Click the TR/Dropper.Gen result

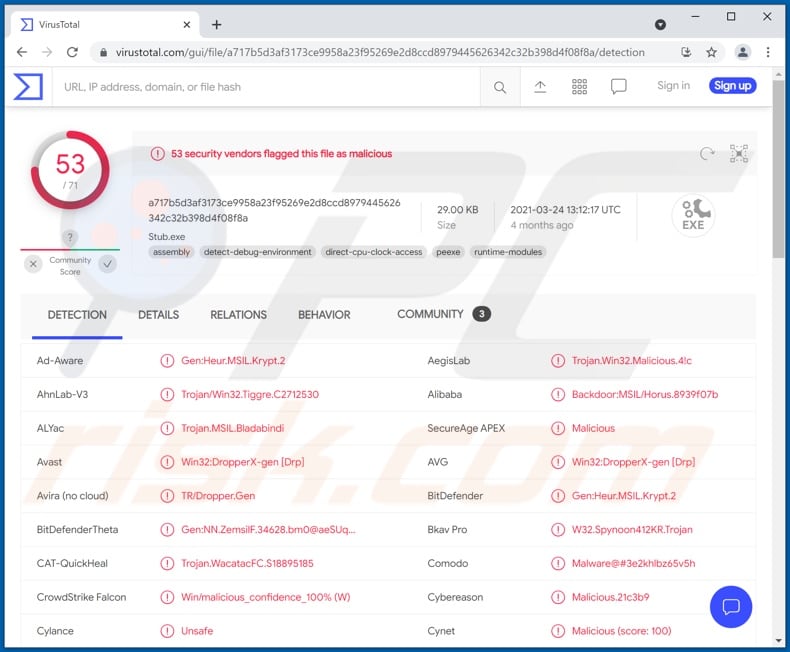(x=218, y=496)
